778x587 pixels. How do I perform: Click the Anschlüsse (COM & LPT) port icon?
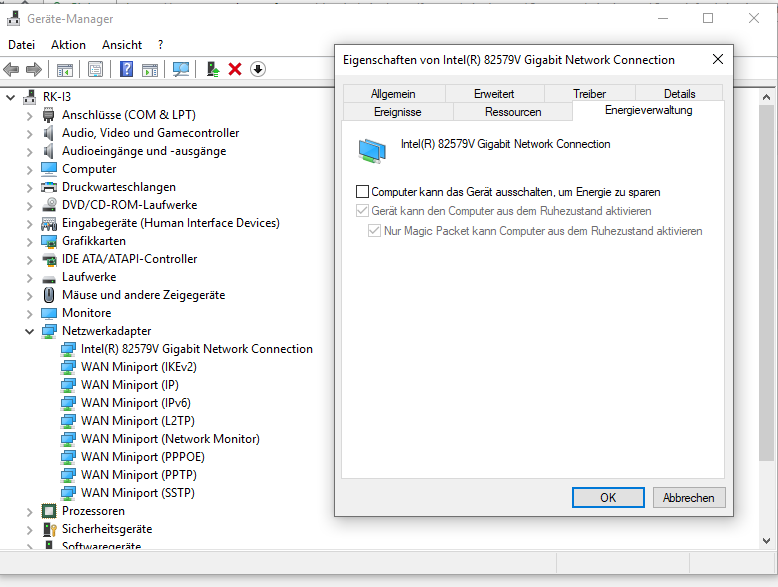[x=49, y=115]
